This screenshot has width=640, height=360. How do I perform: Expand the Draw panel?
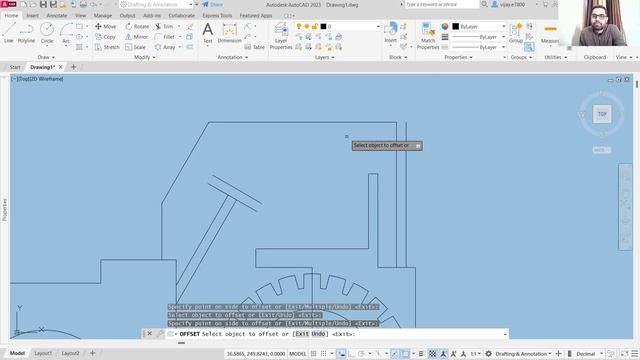pos(46,57)
